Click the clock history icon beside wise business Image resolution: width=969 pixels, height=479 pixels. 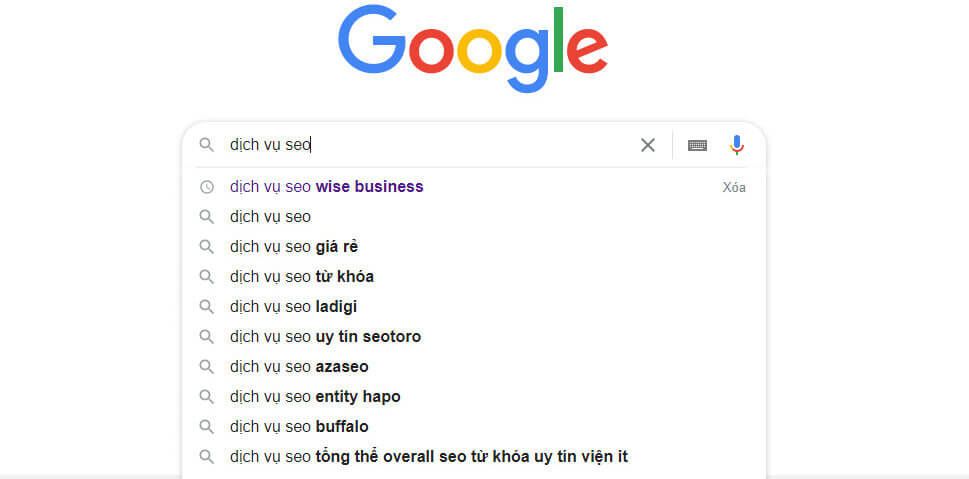(x=207, y=187)
